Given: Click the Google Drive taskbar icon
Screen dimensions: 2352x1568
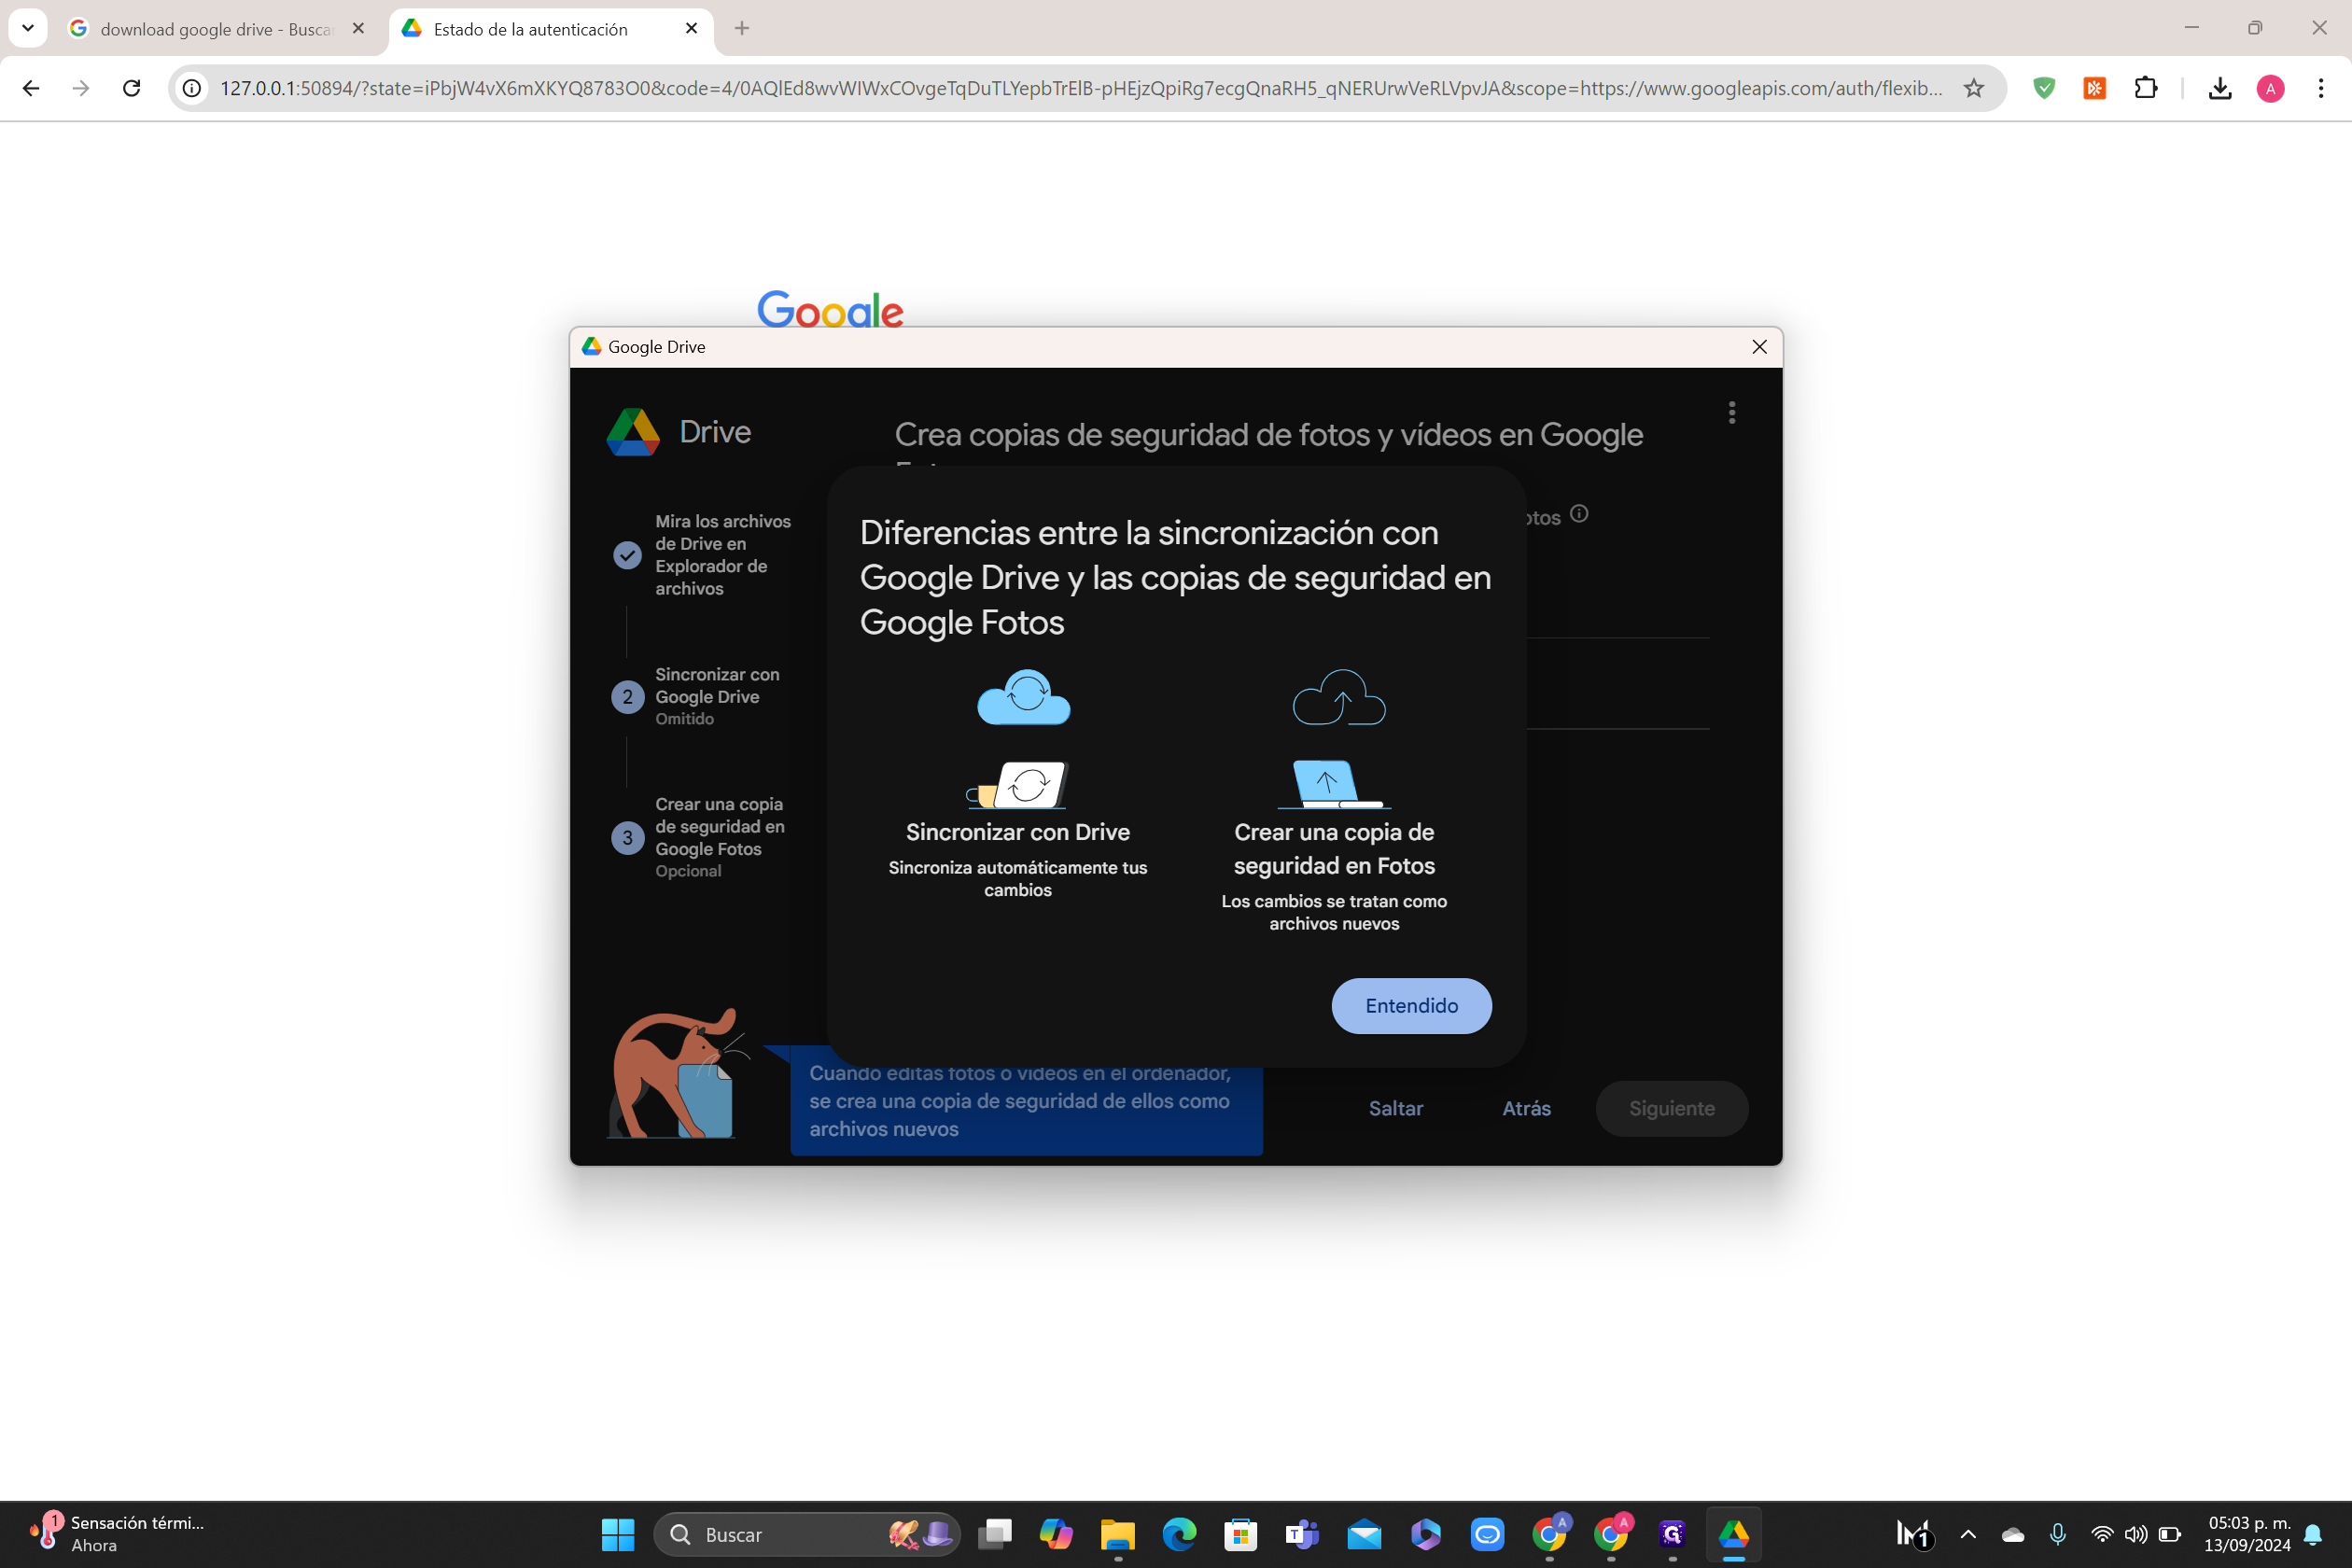Looking at the screenshot, I should [1733, 1534].
